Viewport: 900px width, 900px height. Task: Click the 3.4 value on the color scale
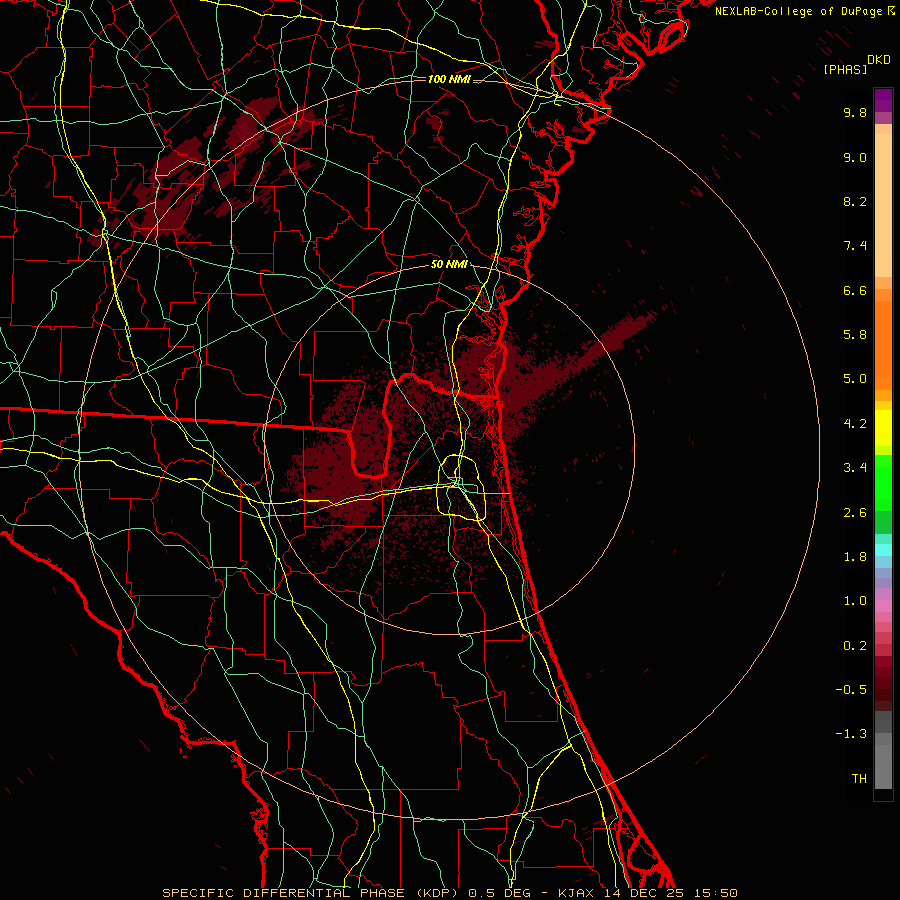(855, 468)
